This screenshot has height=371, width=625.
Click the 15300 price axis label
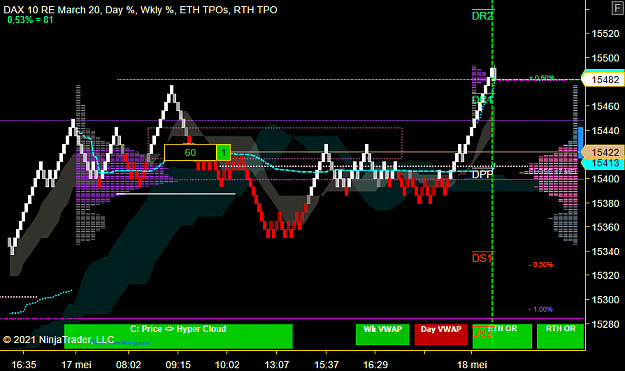605,300
